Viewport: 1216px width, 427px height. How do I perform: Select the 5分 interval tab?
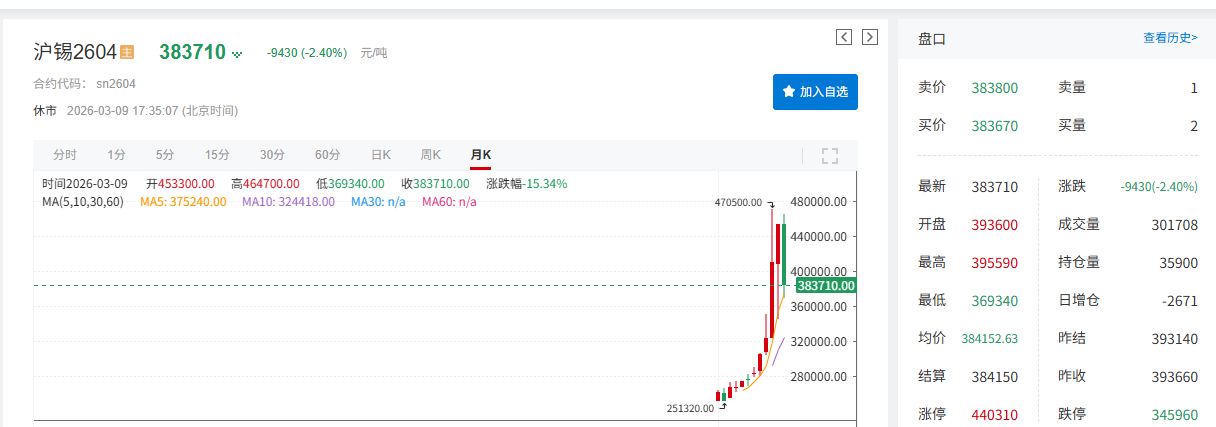pyautogui.click(x=165, y=155)
